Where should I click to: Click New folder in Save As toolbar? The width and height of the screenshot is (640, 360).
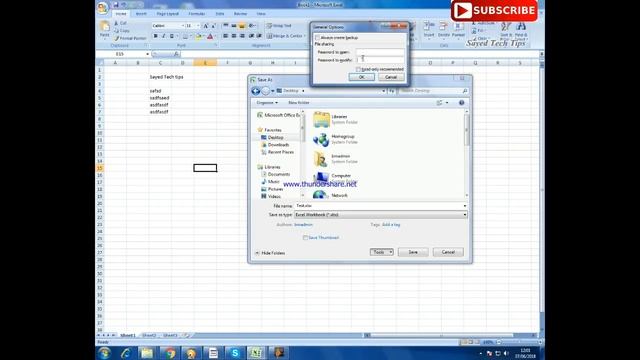299,103
